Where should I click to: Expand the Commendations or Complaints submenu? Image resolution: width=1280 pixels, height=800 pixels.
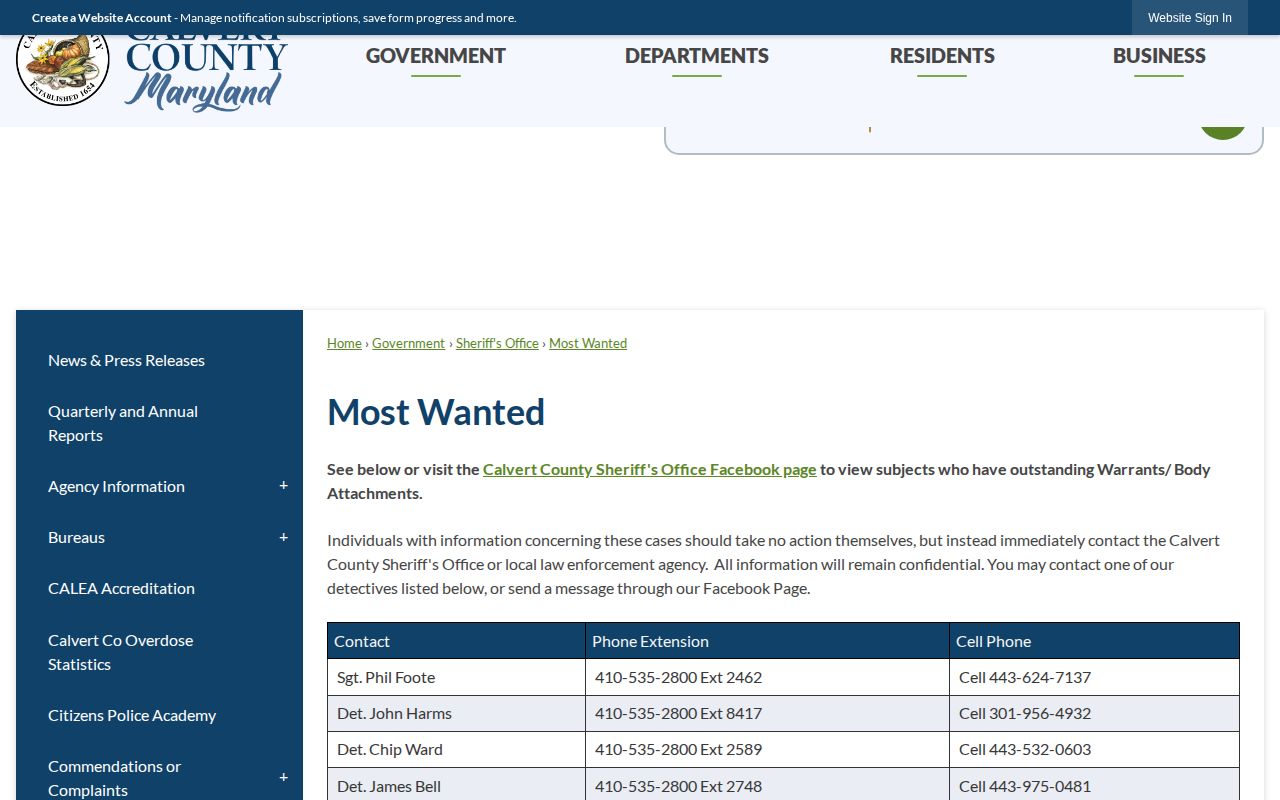(283, 778)
